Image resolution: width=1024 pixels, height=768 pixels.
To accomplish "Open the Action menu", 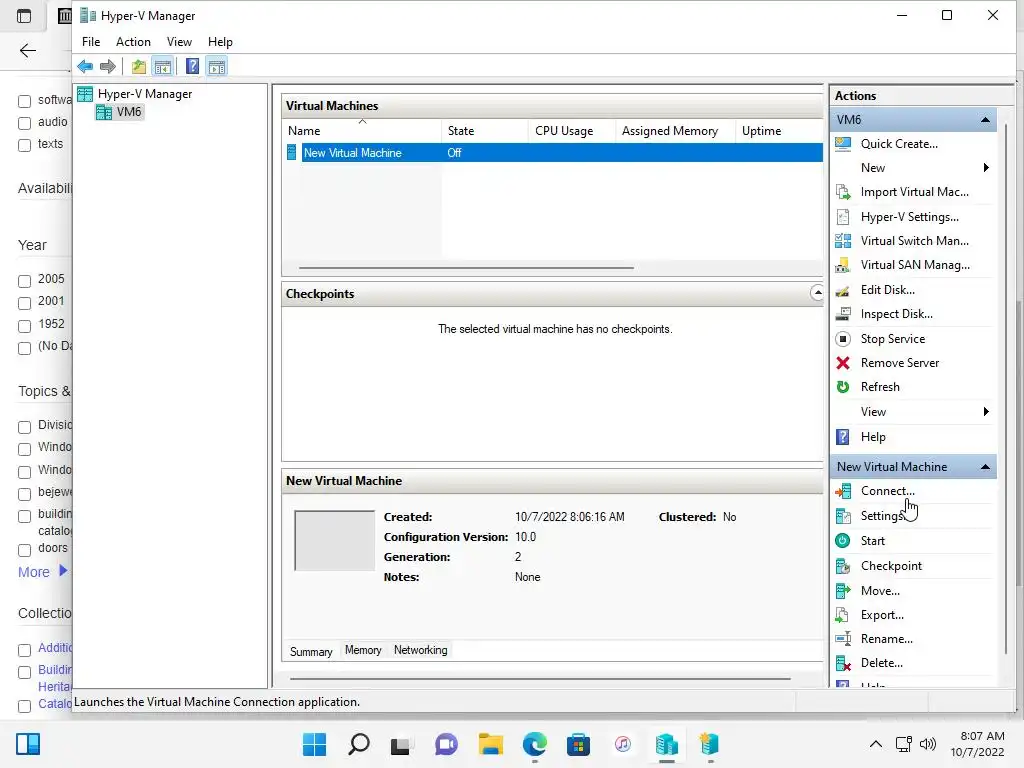I will 133,42.
